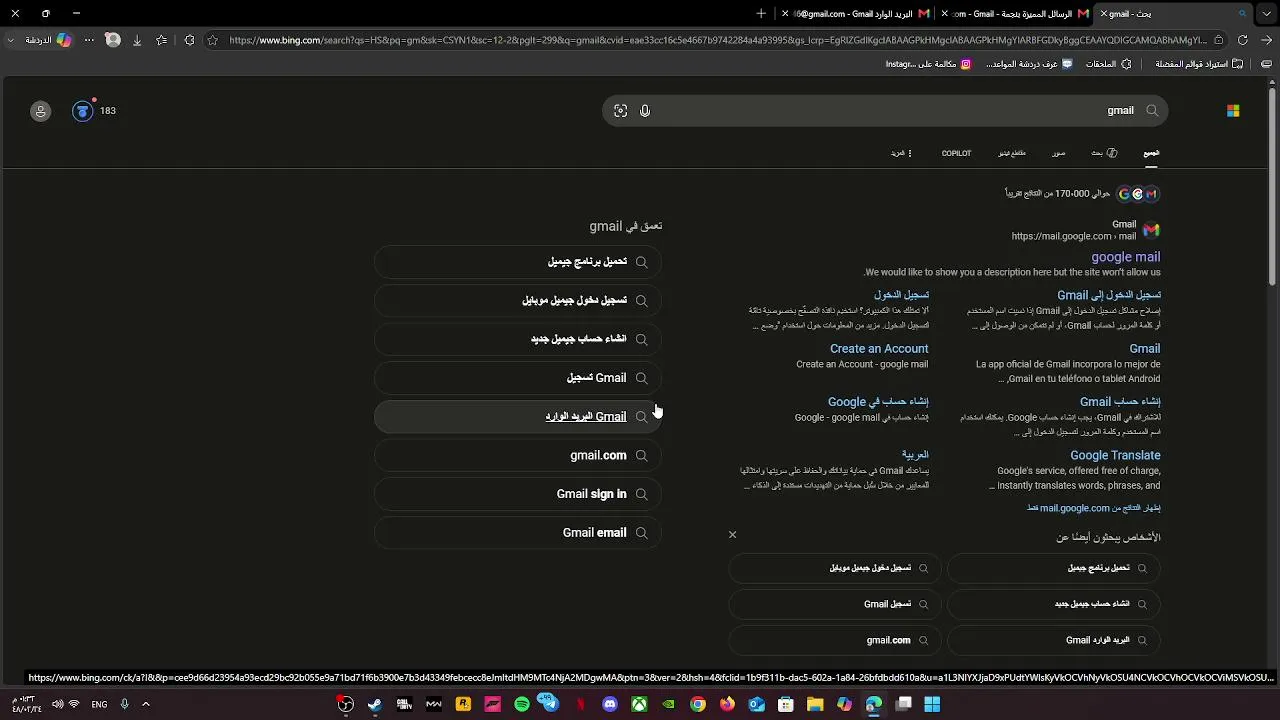Open Firefox from the taskbar
This screenshot has width=1280, height=720.
click(x=727, y=704)
